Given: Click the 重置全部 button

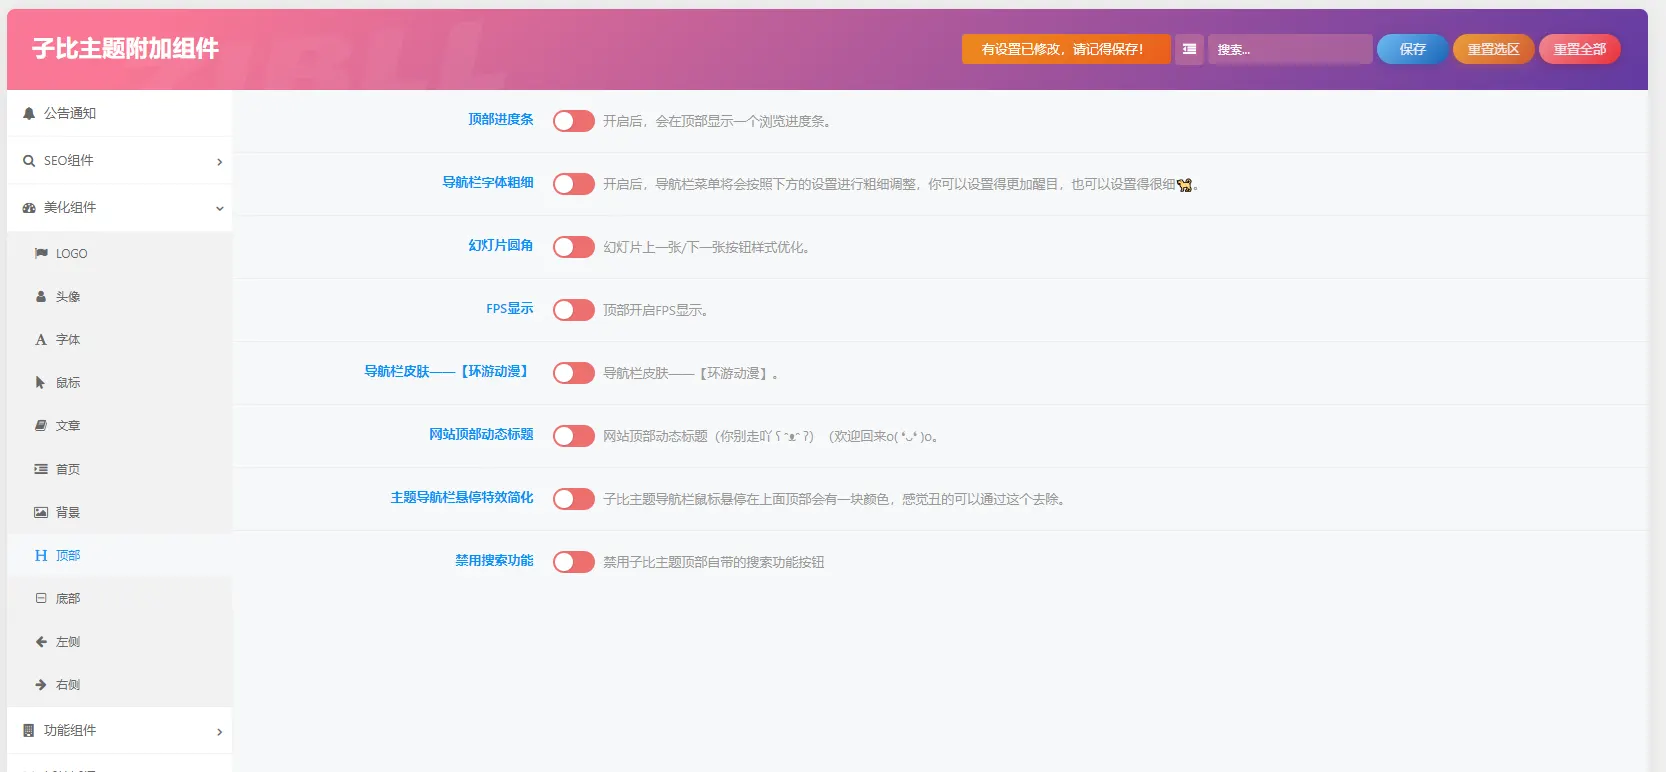Looking at the screenshot, I should pyautogui.click(x=1579, y=49).
